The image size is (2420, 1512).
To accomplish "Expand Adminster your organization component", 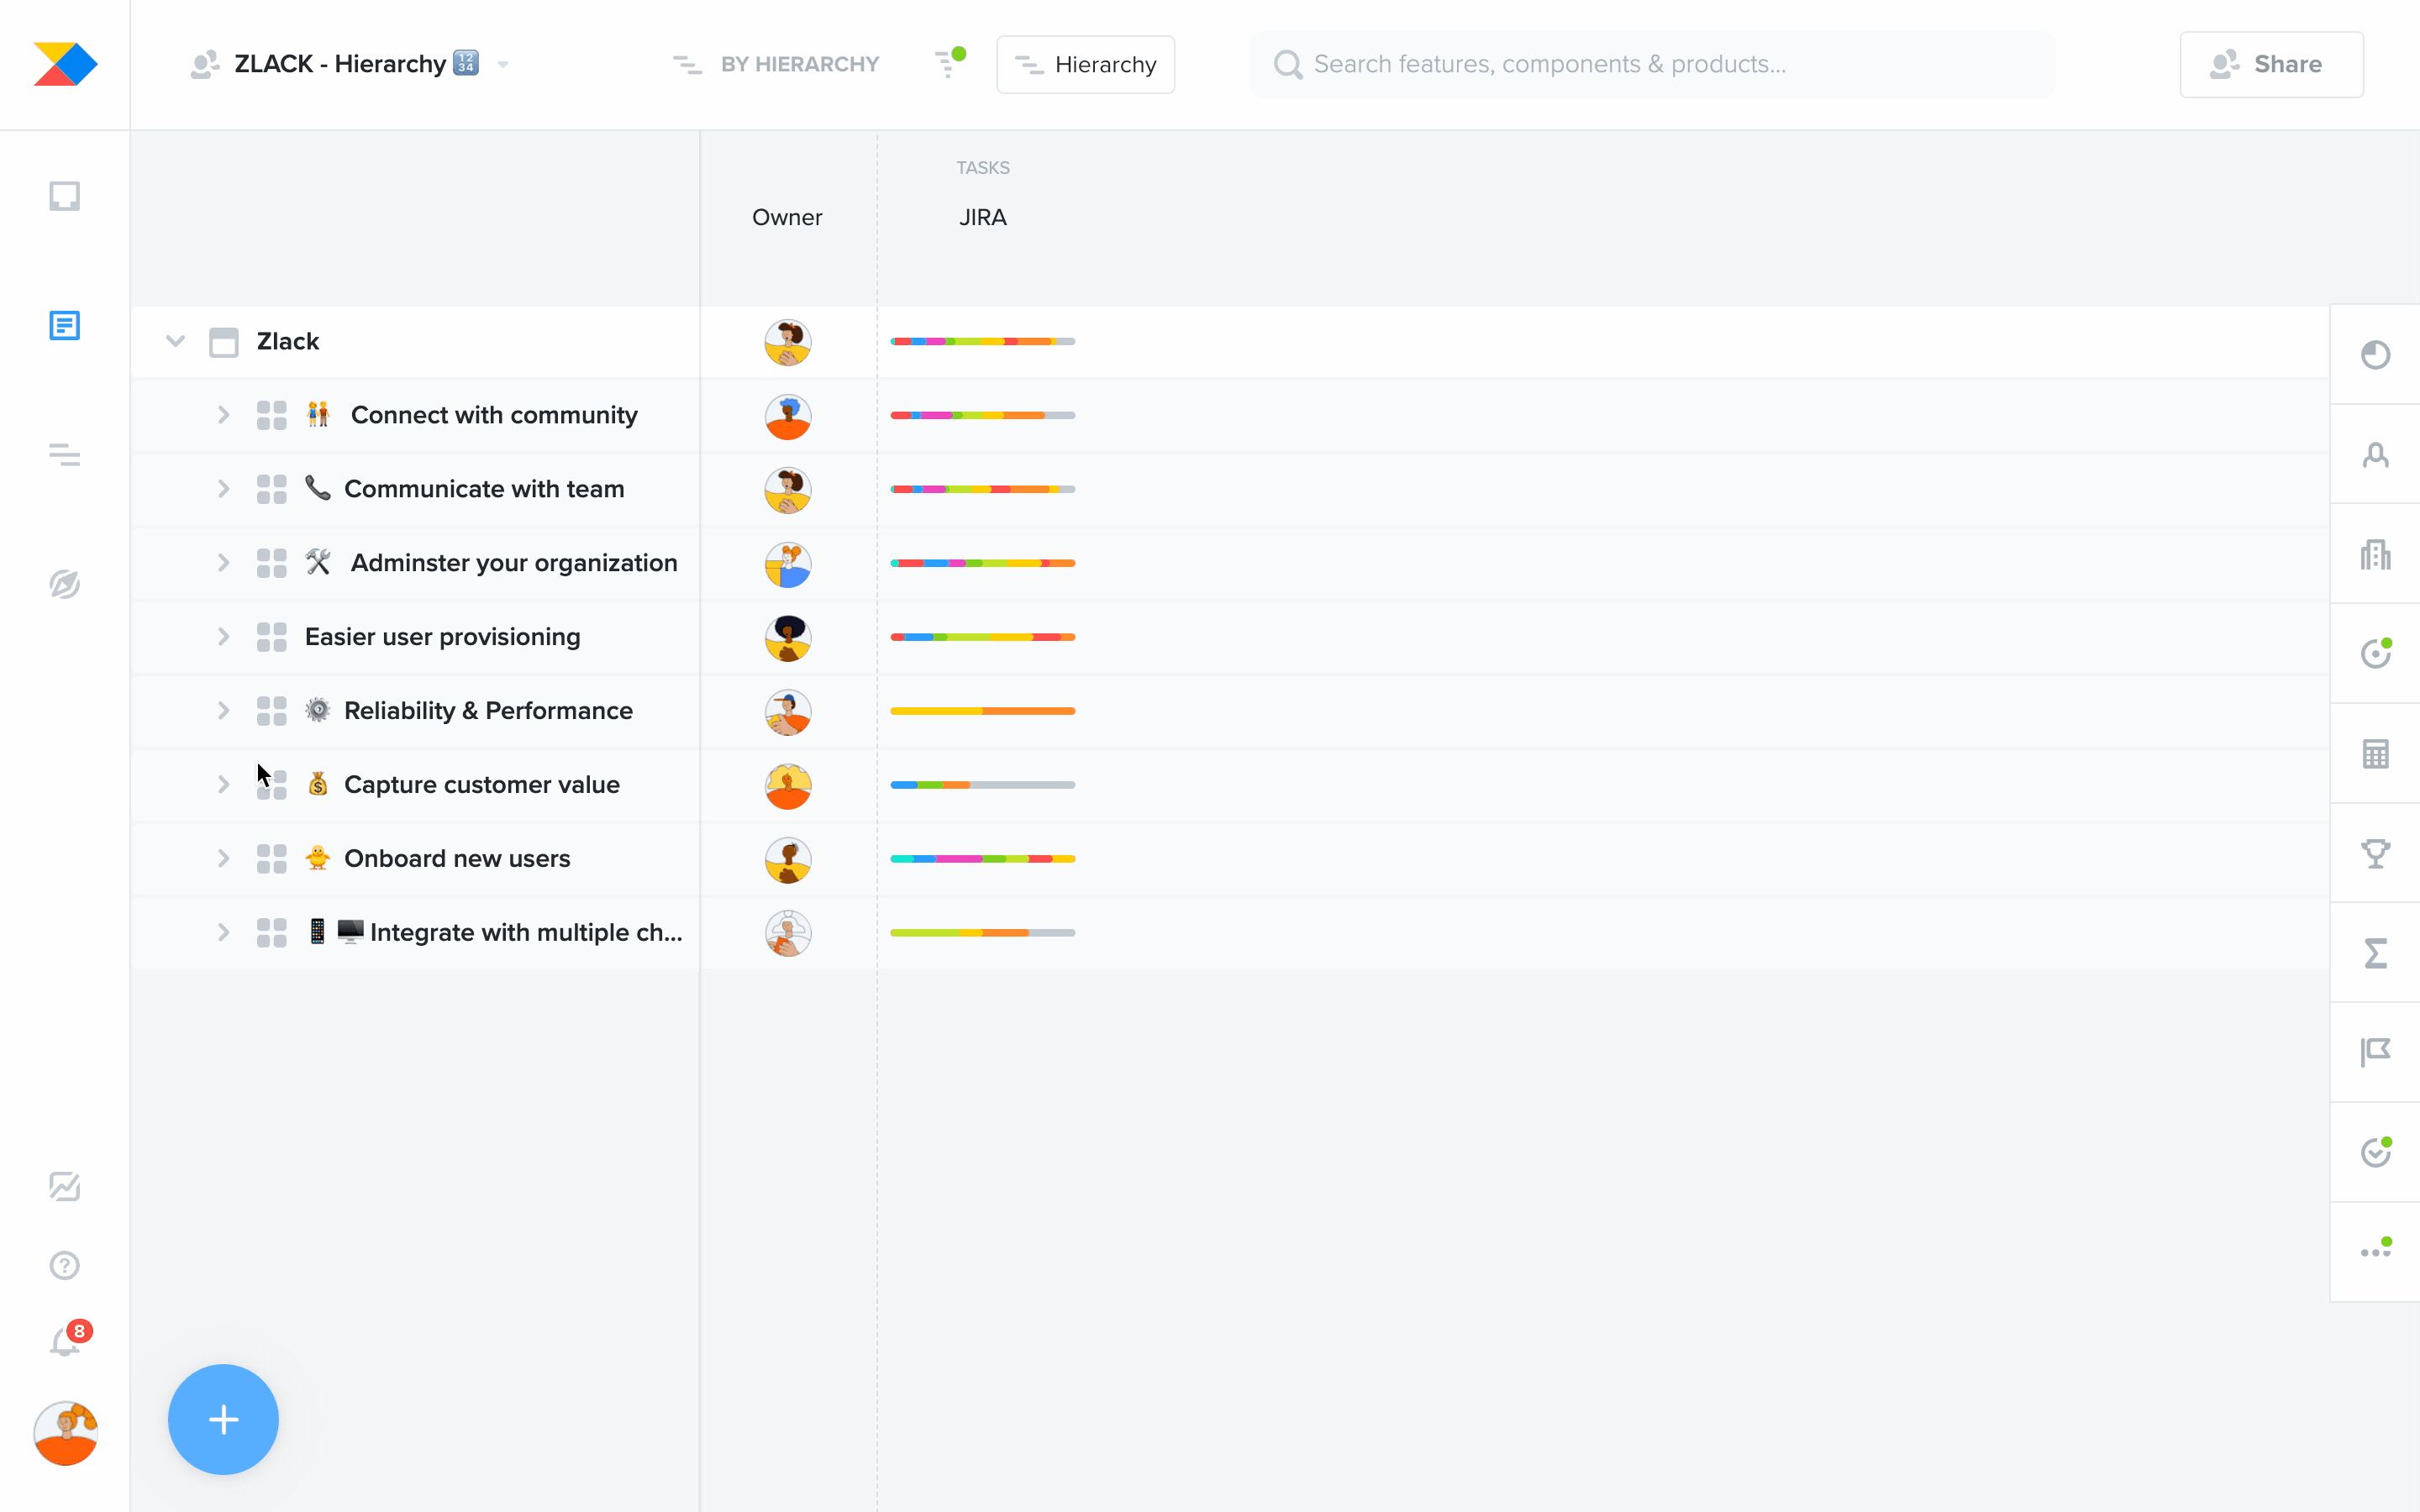I will 223,563.
